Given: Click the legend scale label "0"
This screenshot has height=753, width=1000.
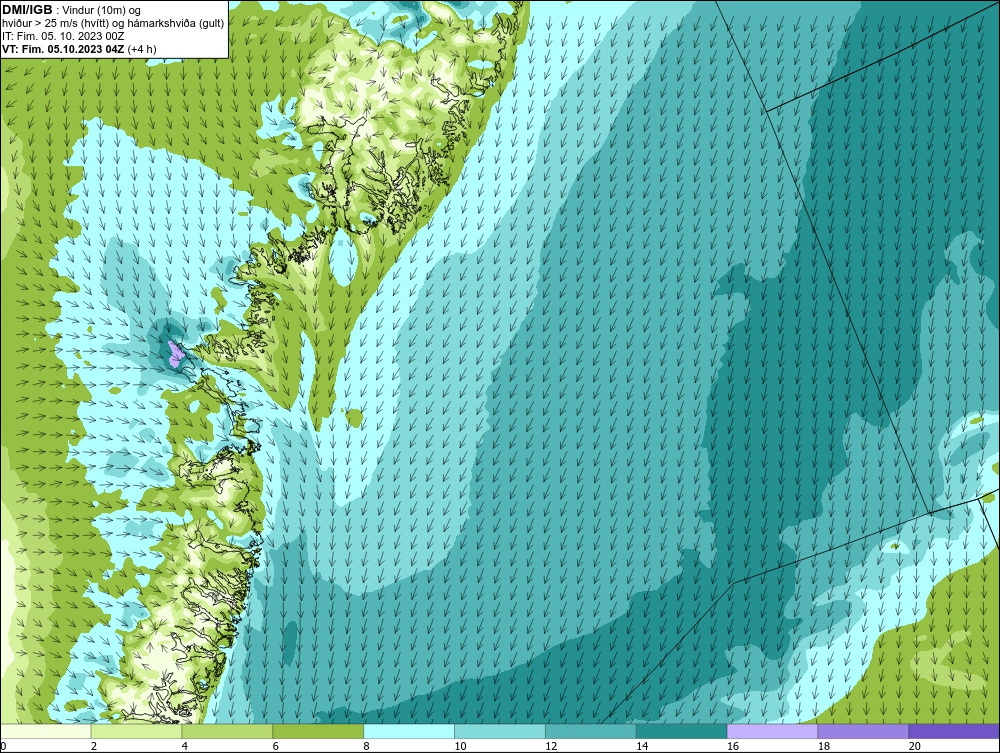Looking at the screenshot, I should click(3, 746).
